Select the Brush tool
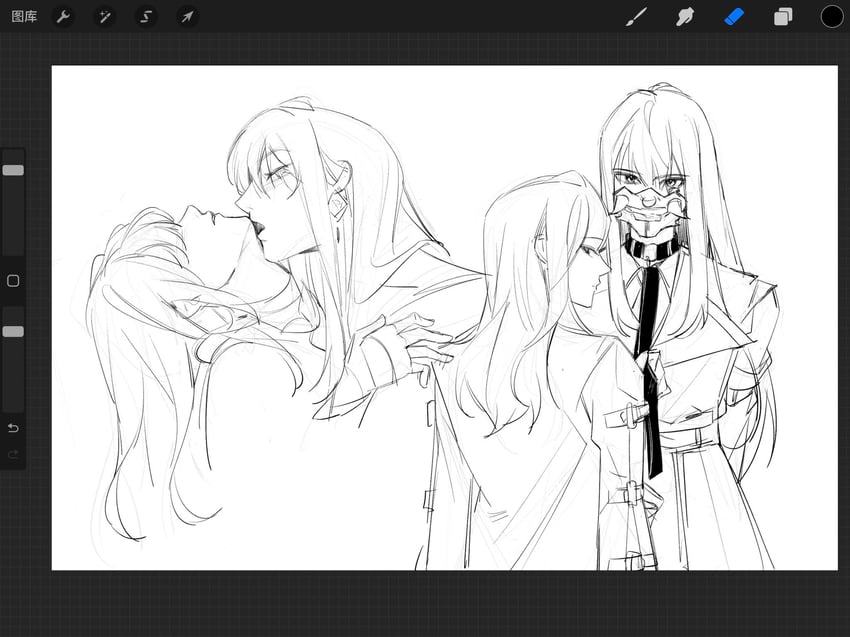The width and height of the screenshot is (850, 637). [636, 17]
